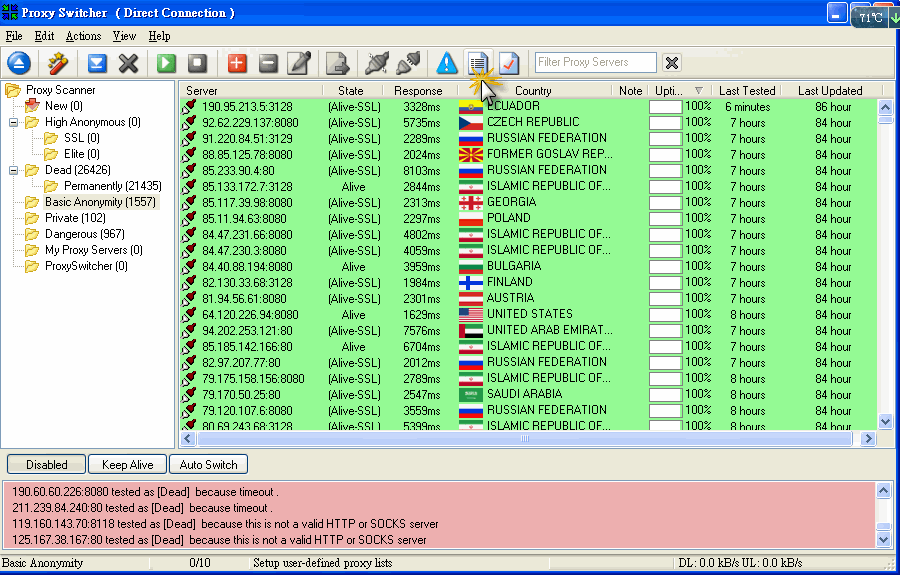Click proxy list scrollbar down arrow
Image resolution: width=900 pixels, height=575 pixels.
885,422
